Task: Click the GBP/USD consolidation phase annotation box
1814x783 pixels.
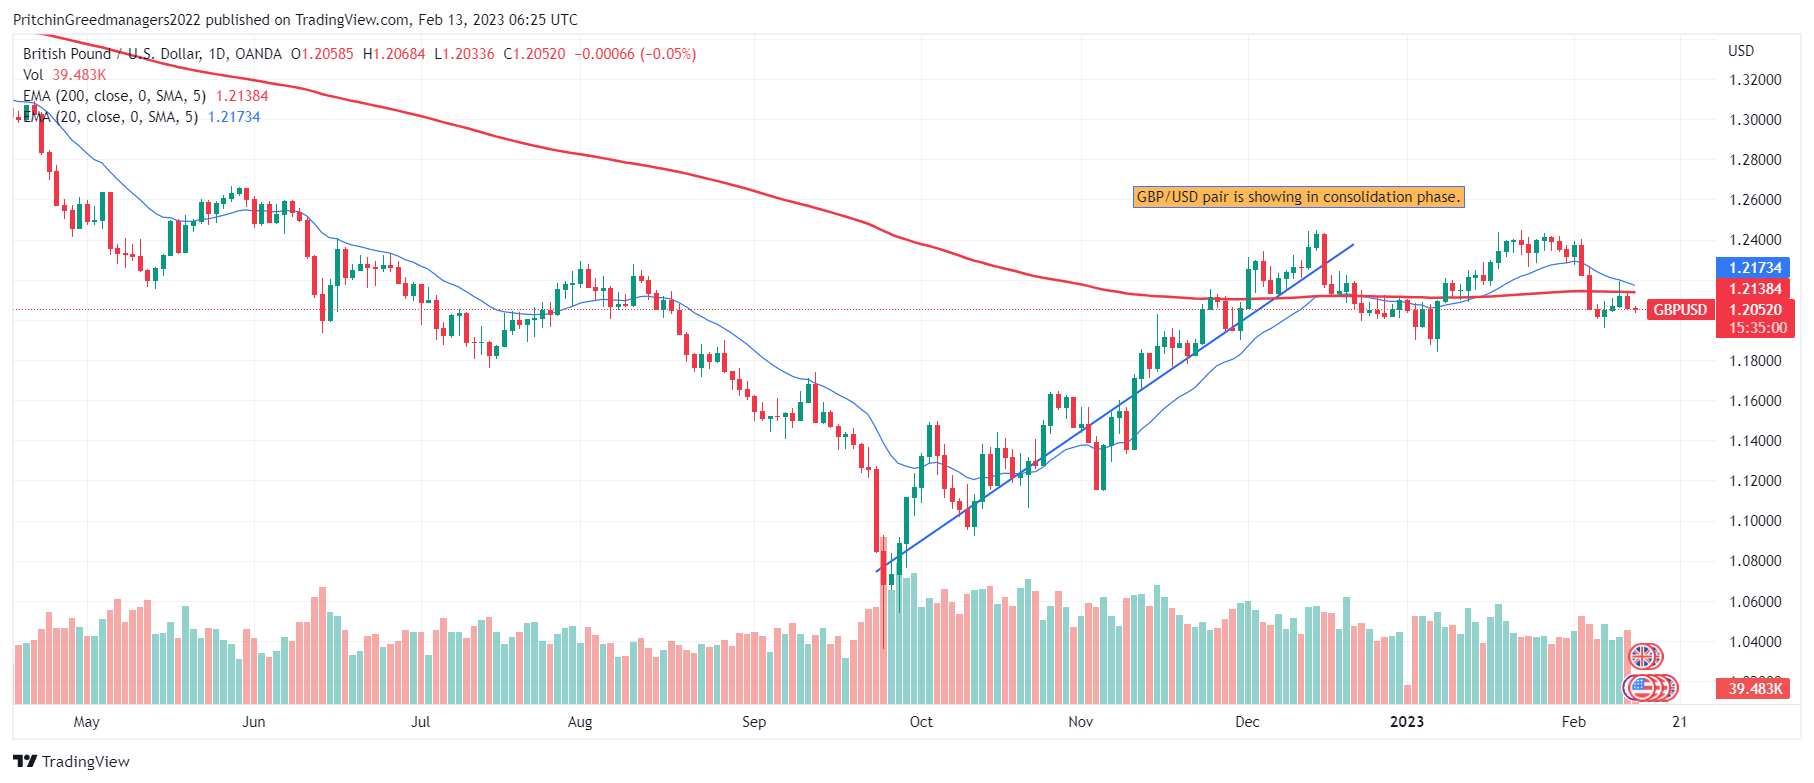Action: [1298, 197]
